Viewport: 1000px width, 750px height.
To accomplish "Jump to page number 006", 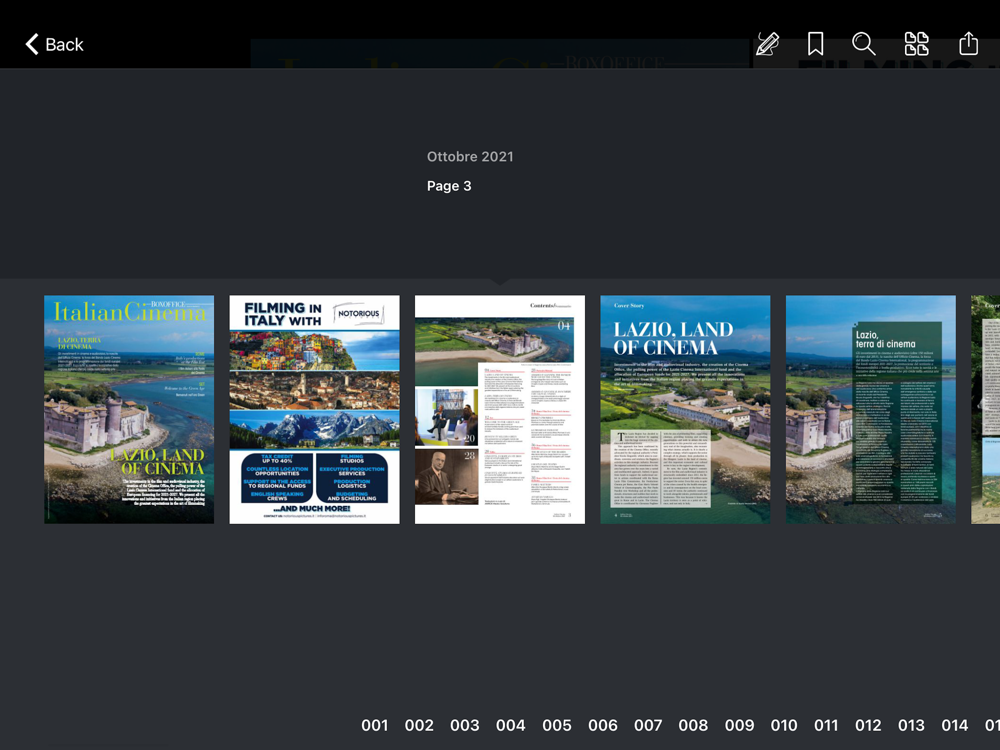I will click(603, 725).
